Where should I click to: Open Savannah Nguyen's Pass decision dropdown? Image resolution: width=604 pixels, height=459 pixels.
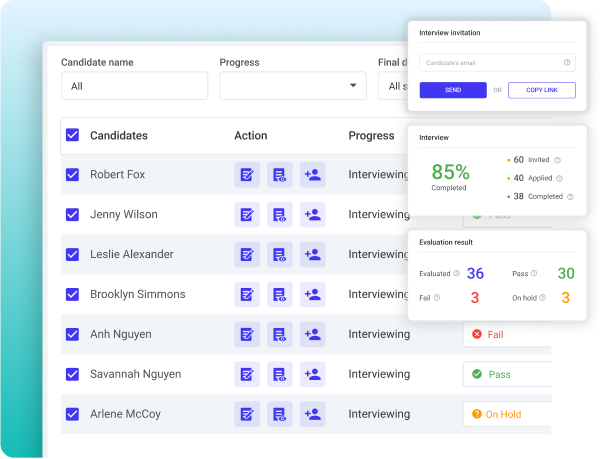[x=507, y=374]
